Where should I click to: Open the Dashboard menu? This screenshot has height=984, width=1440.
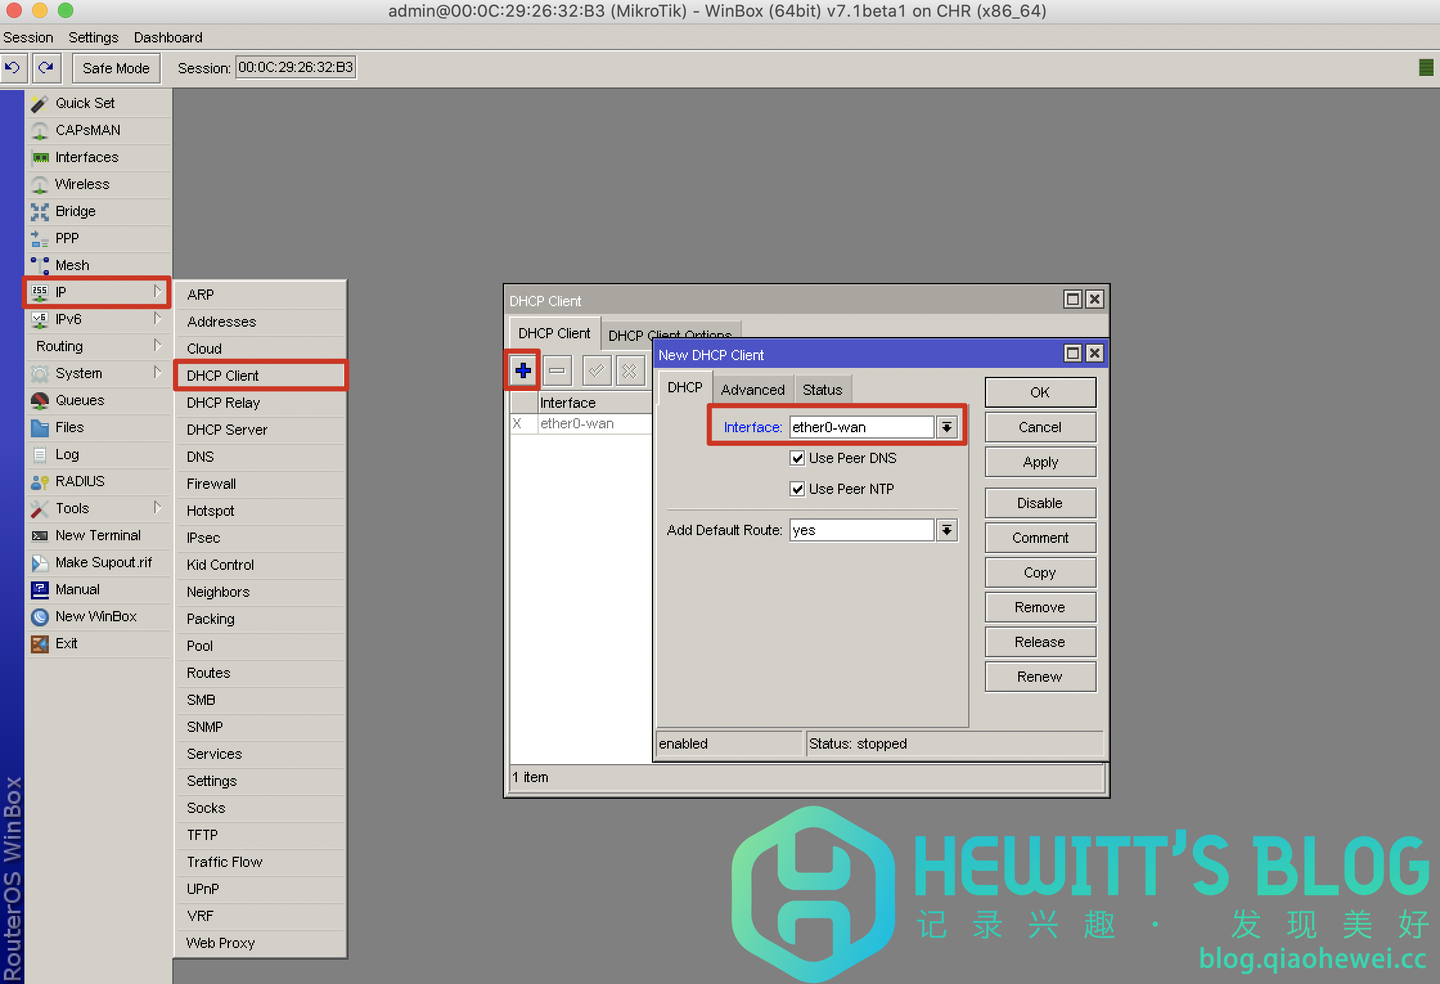pos(168,37)
